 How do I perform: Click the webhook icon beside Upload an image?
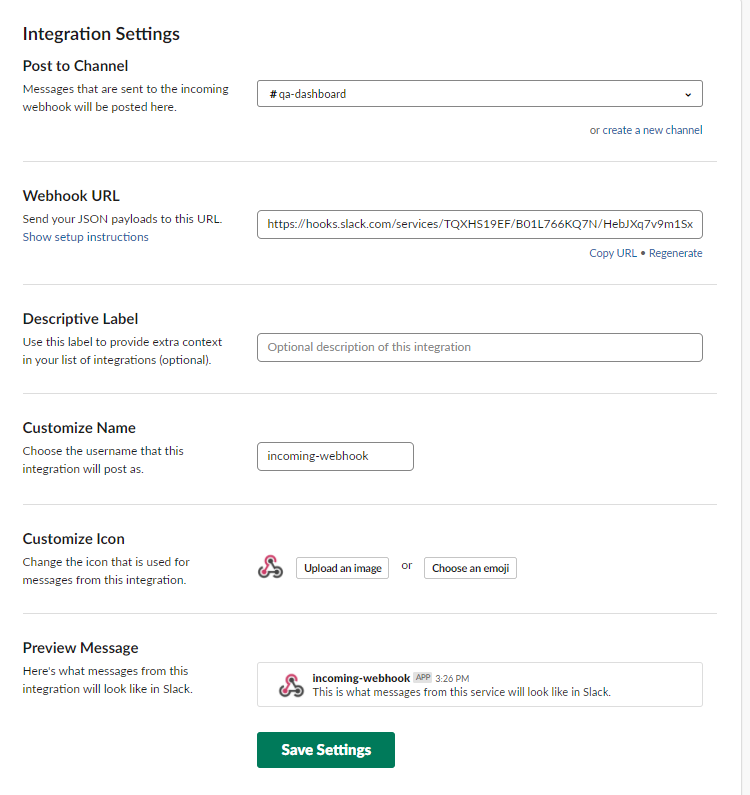pyautogui.click(x=270, y=567)
